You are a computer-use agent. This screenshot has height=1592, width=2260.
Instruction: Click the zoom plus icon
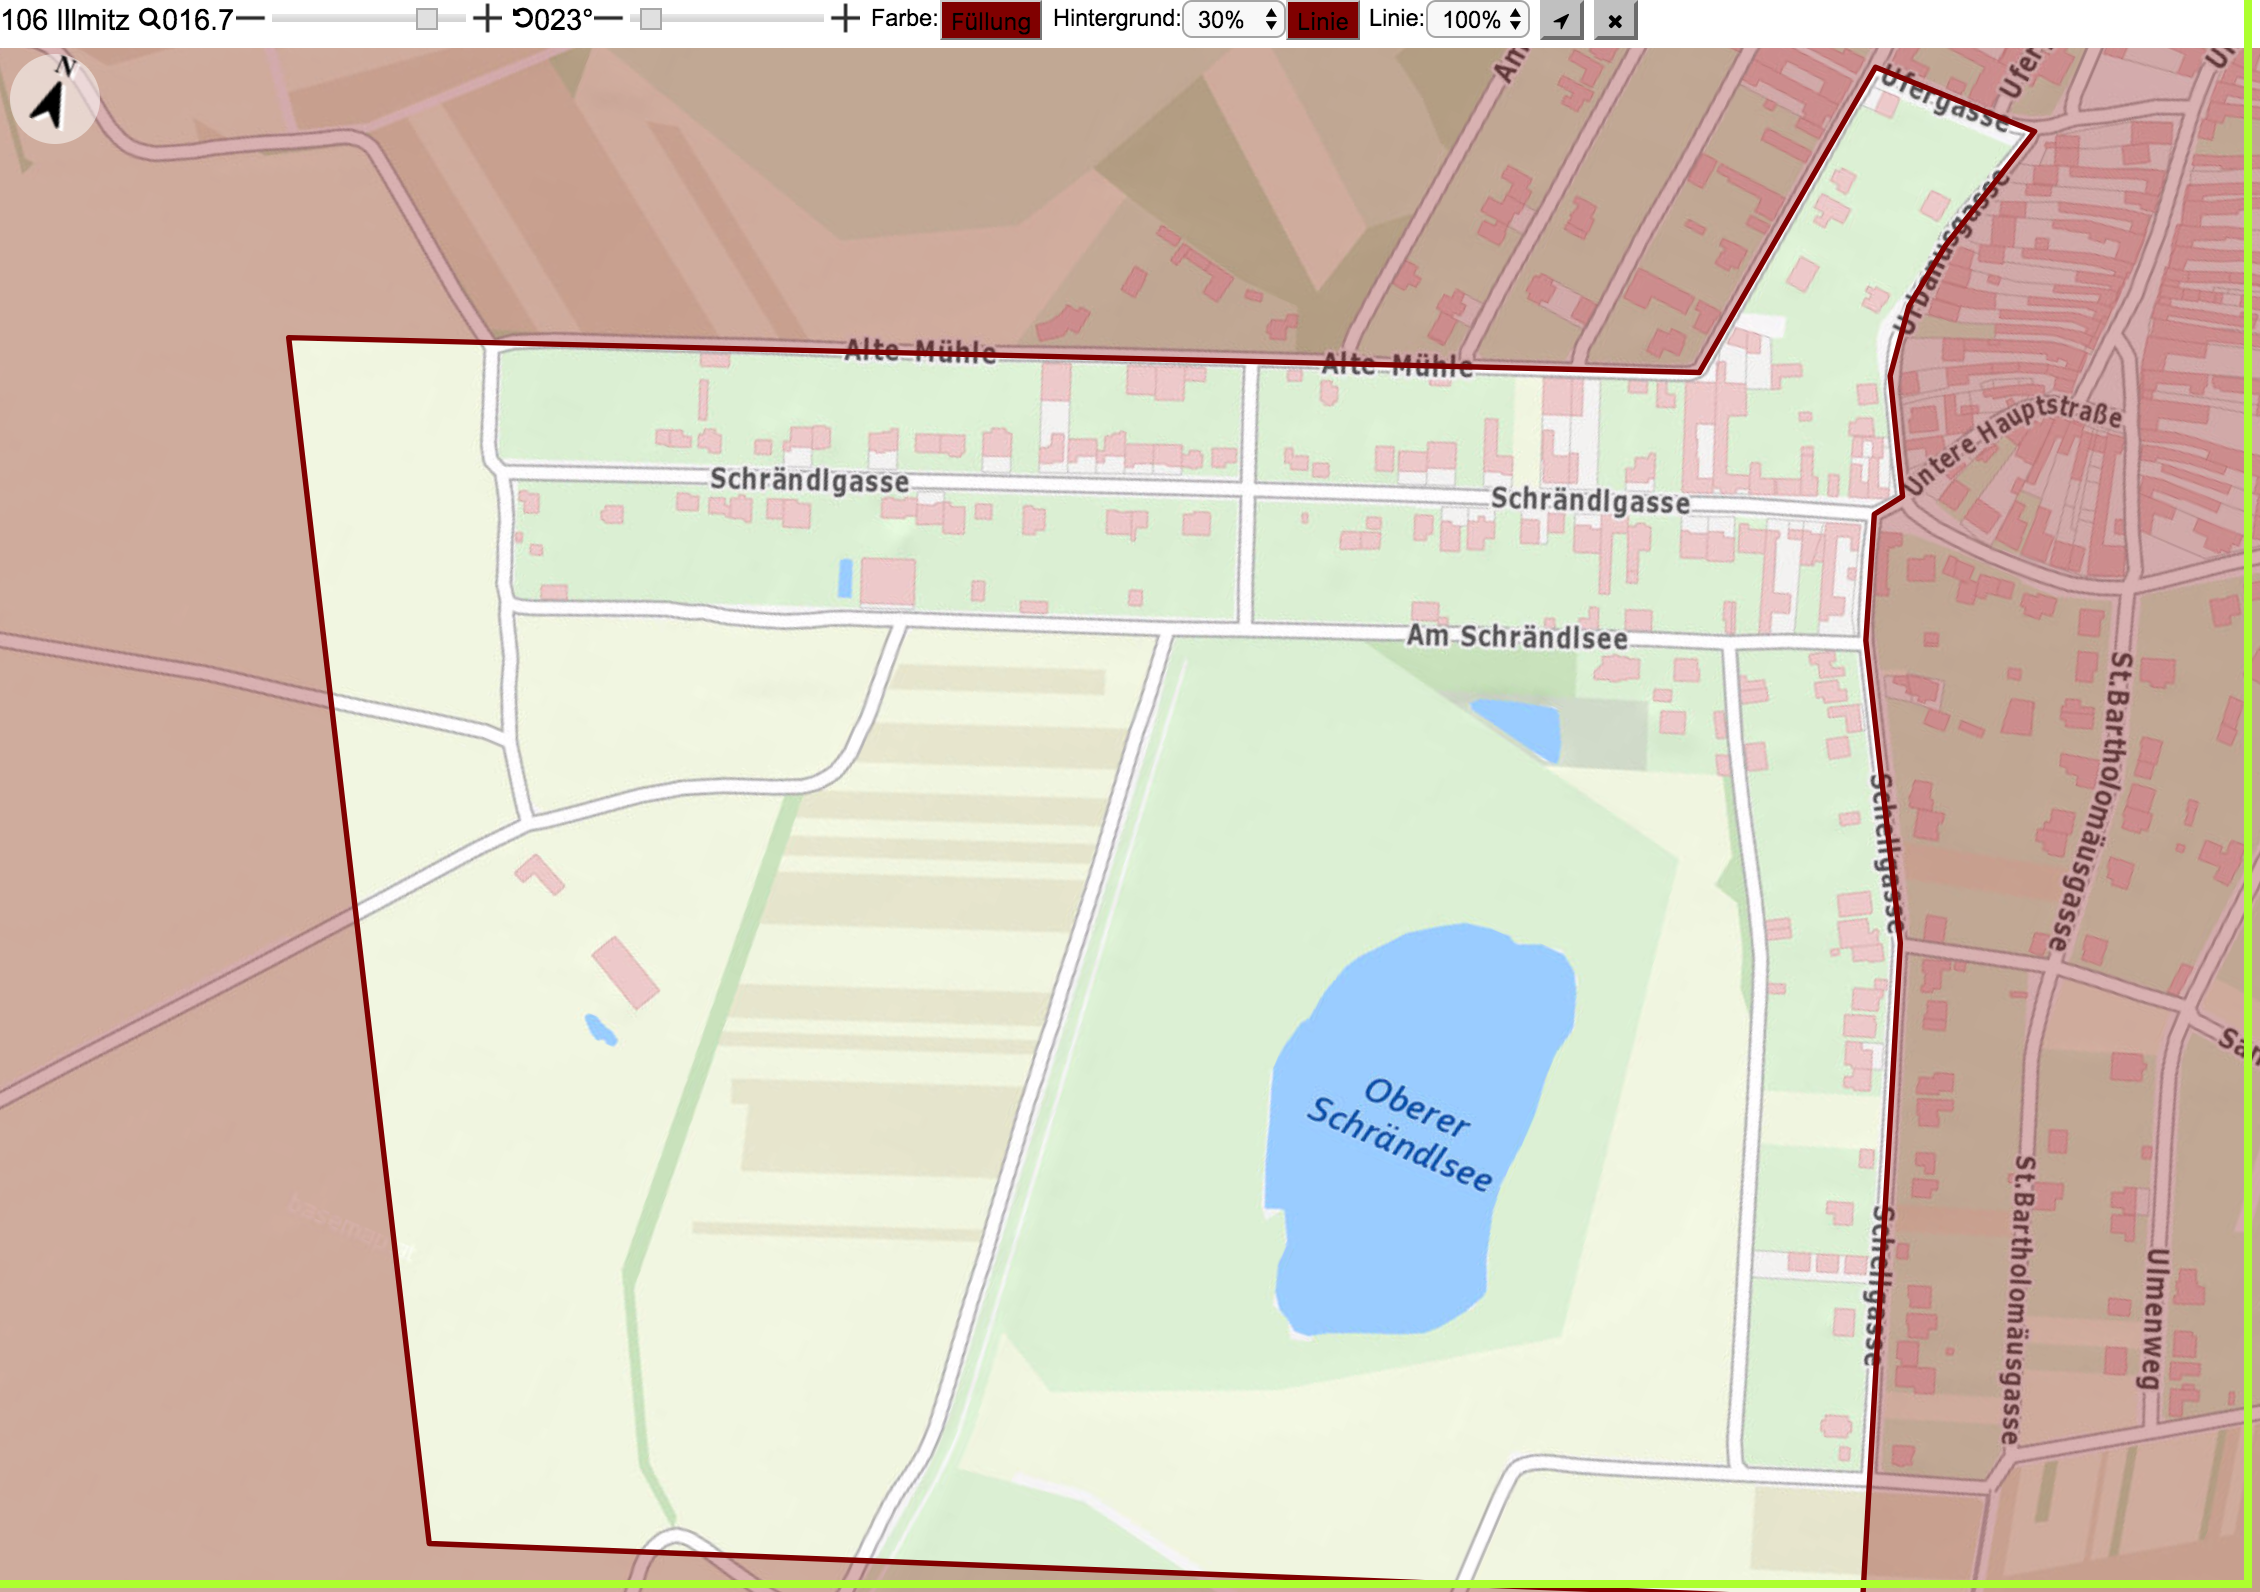tap(487, 19)
